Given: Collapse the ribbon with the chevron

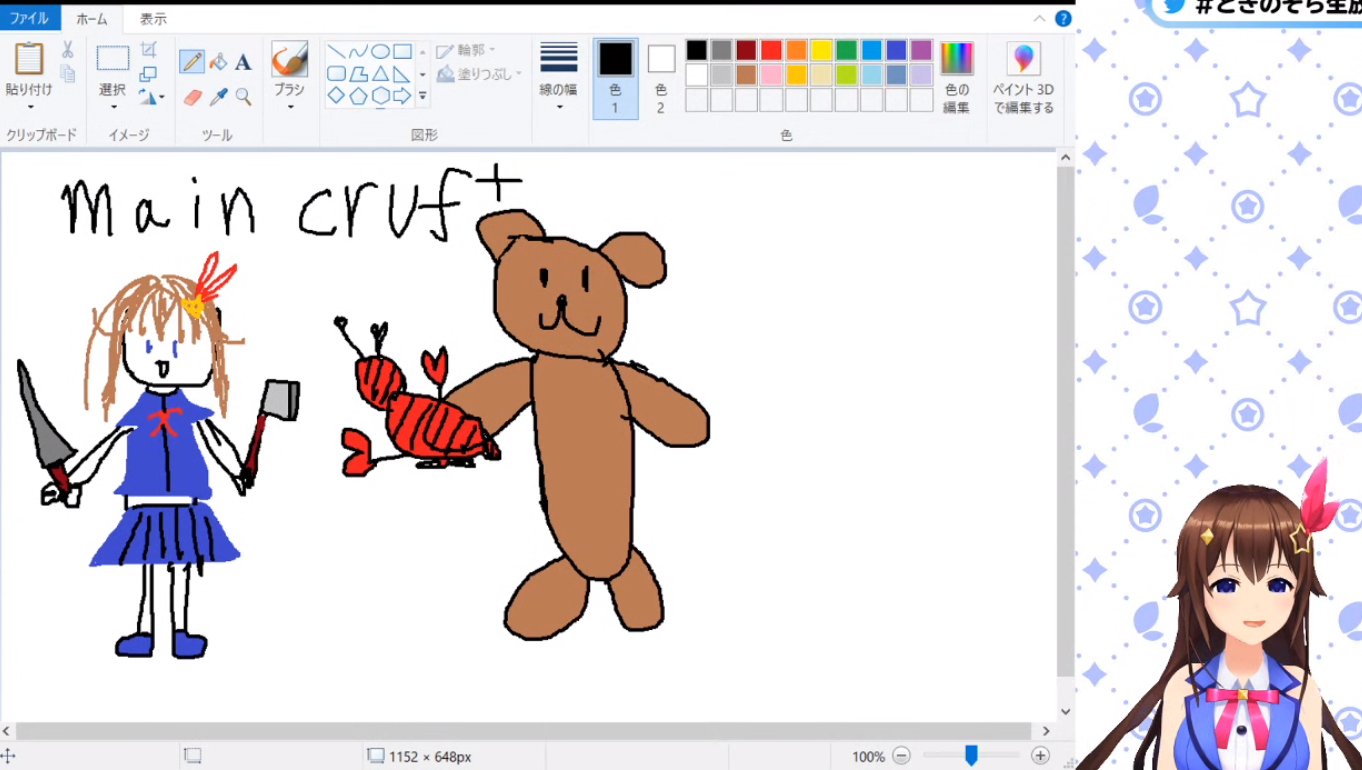Looking at the screenshot, I should point(1041,18).
